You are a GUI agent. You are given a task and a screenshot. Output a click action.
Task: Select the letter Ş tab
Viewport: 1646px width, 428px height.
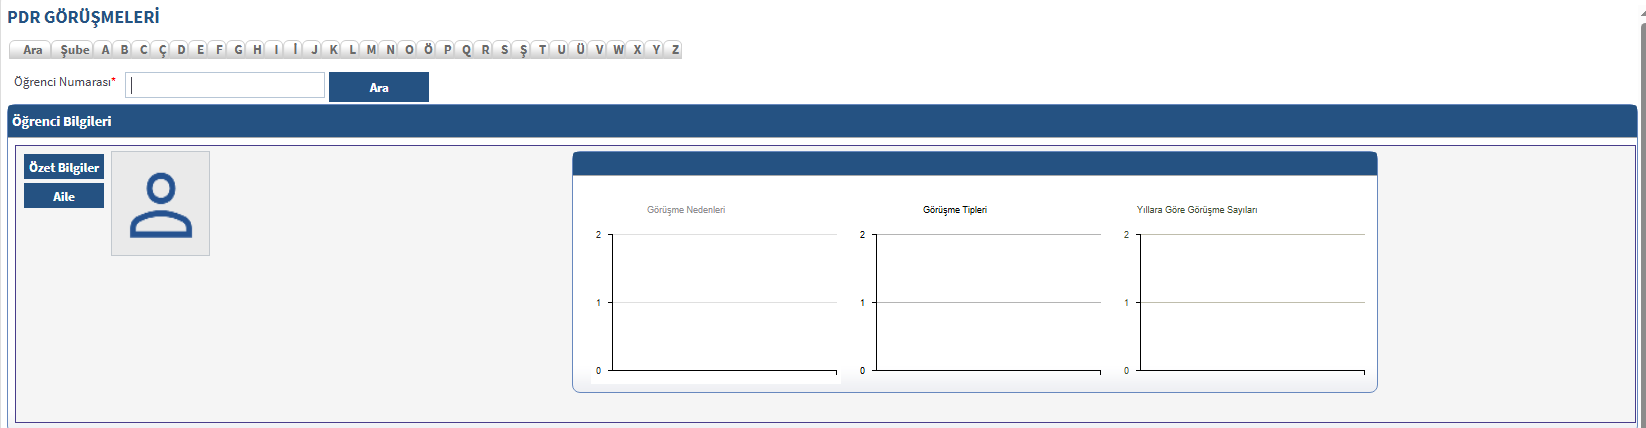(523, 50)
